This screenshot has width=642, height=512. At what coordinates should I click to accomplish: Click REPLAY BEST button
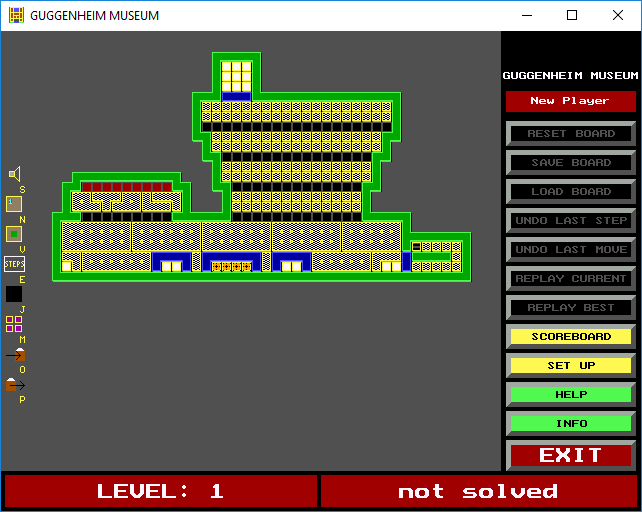click(x=571, y=308)
